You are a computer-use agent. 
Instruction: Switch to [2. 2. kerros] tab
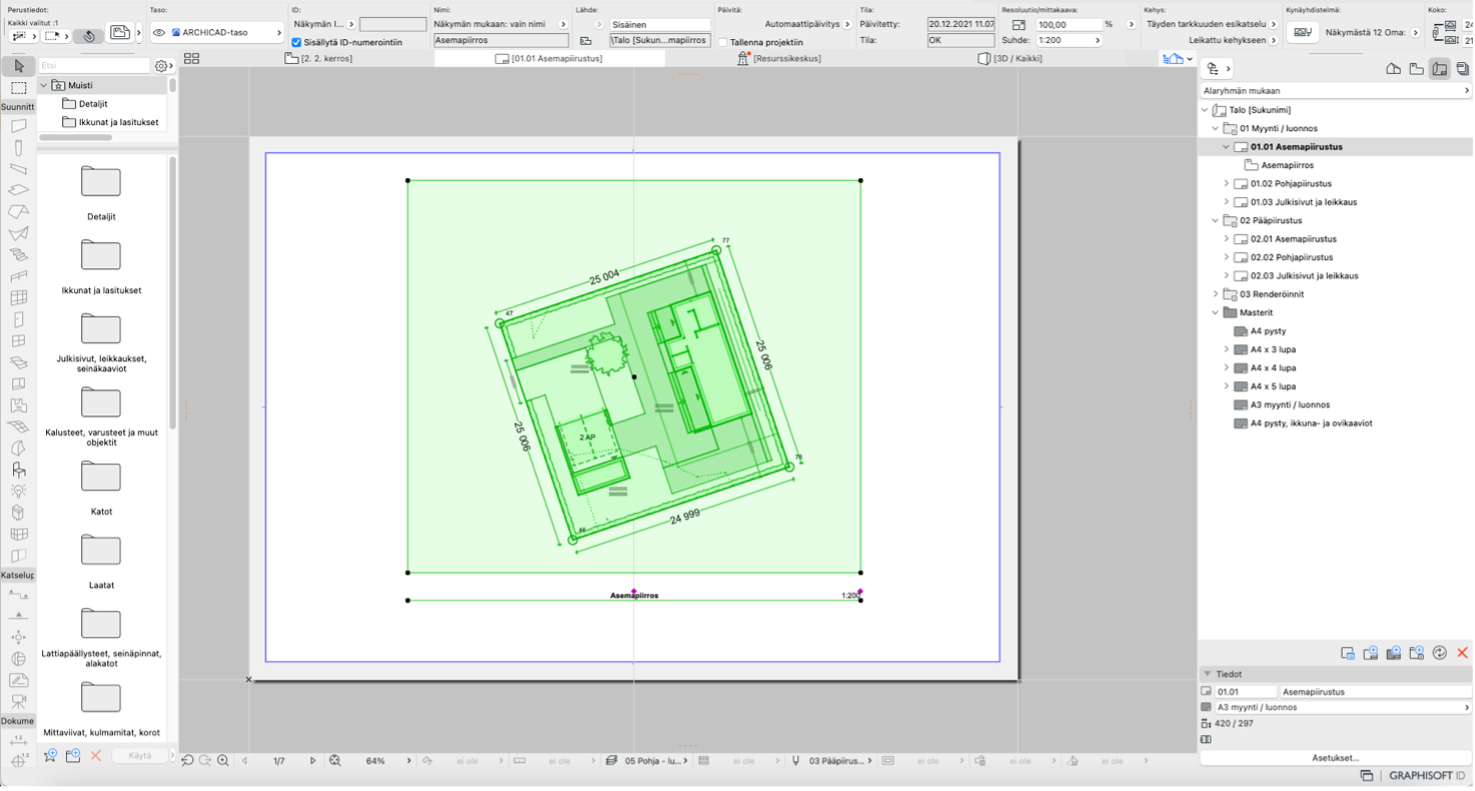coord(320,59)
